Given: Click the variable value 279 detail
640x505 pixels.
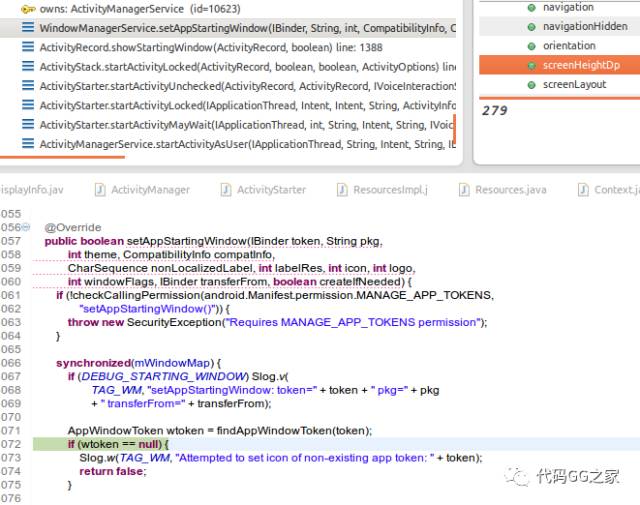Looking at the screenshot, I should tap(495, 111).
